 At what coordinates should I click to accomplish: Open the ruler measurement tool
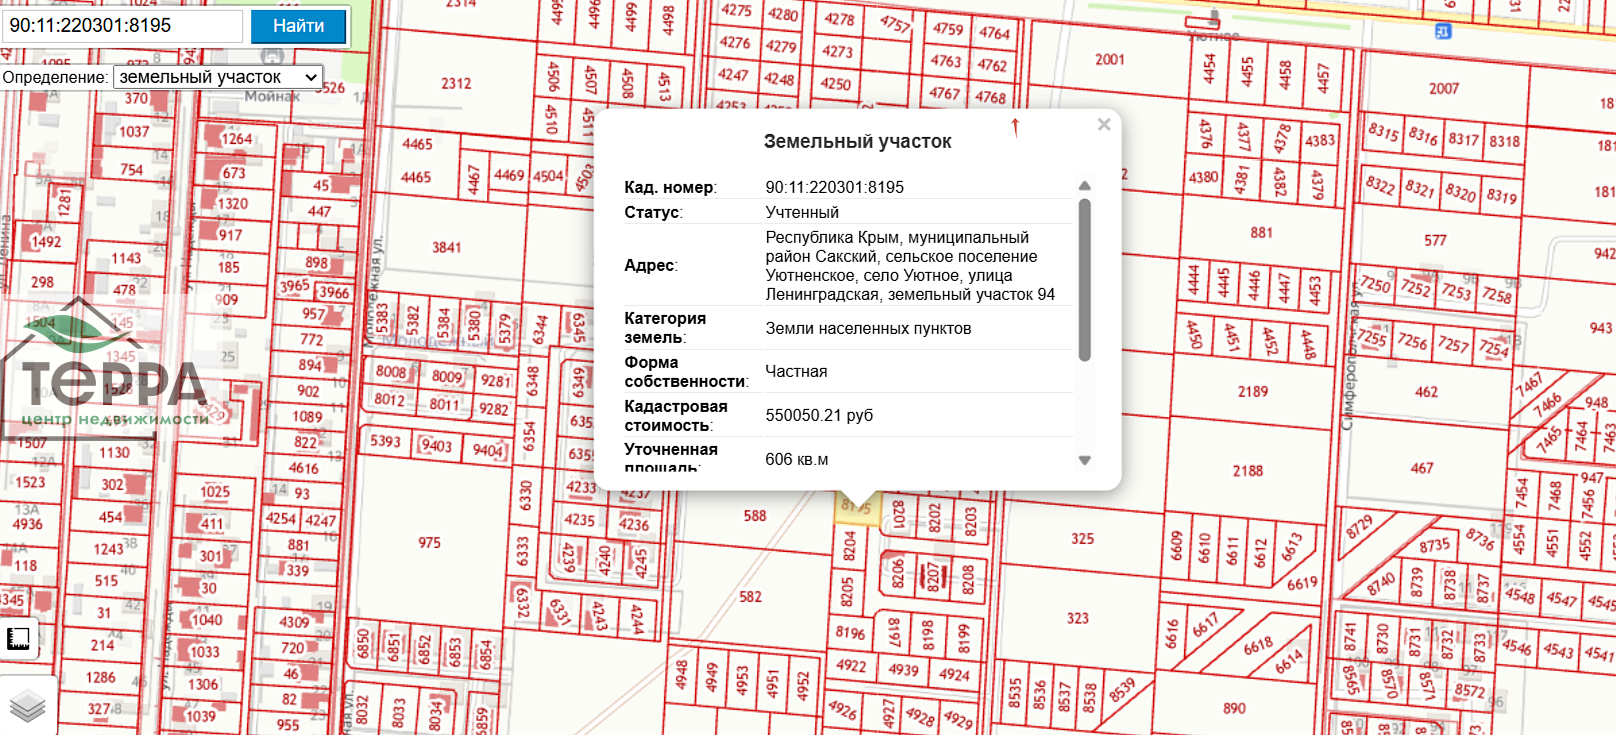tap(18, 639)
